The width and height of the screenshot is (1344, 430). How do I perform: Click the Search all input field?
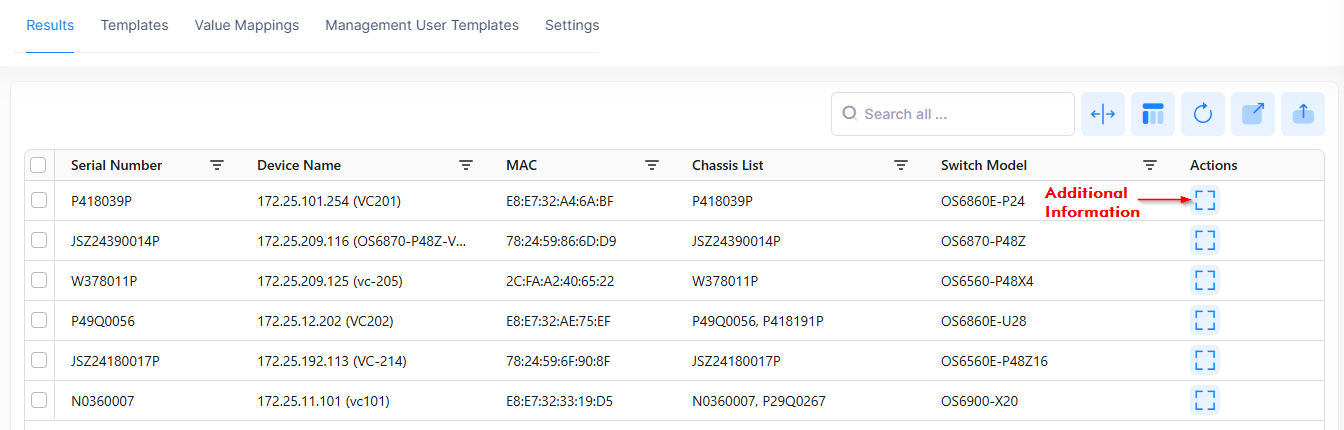coord(960,114)
